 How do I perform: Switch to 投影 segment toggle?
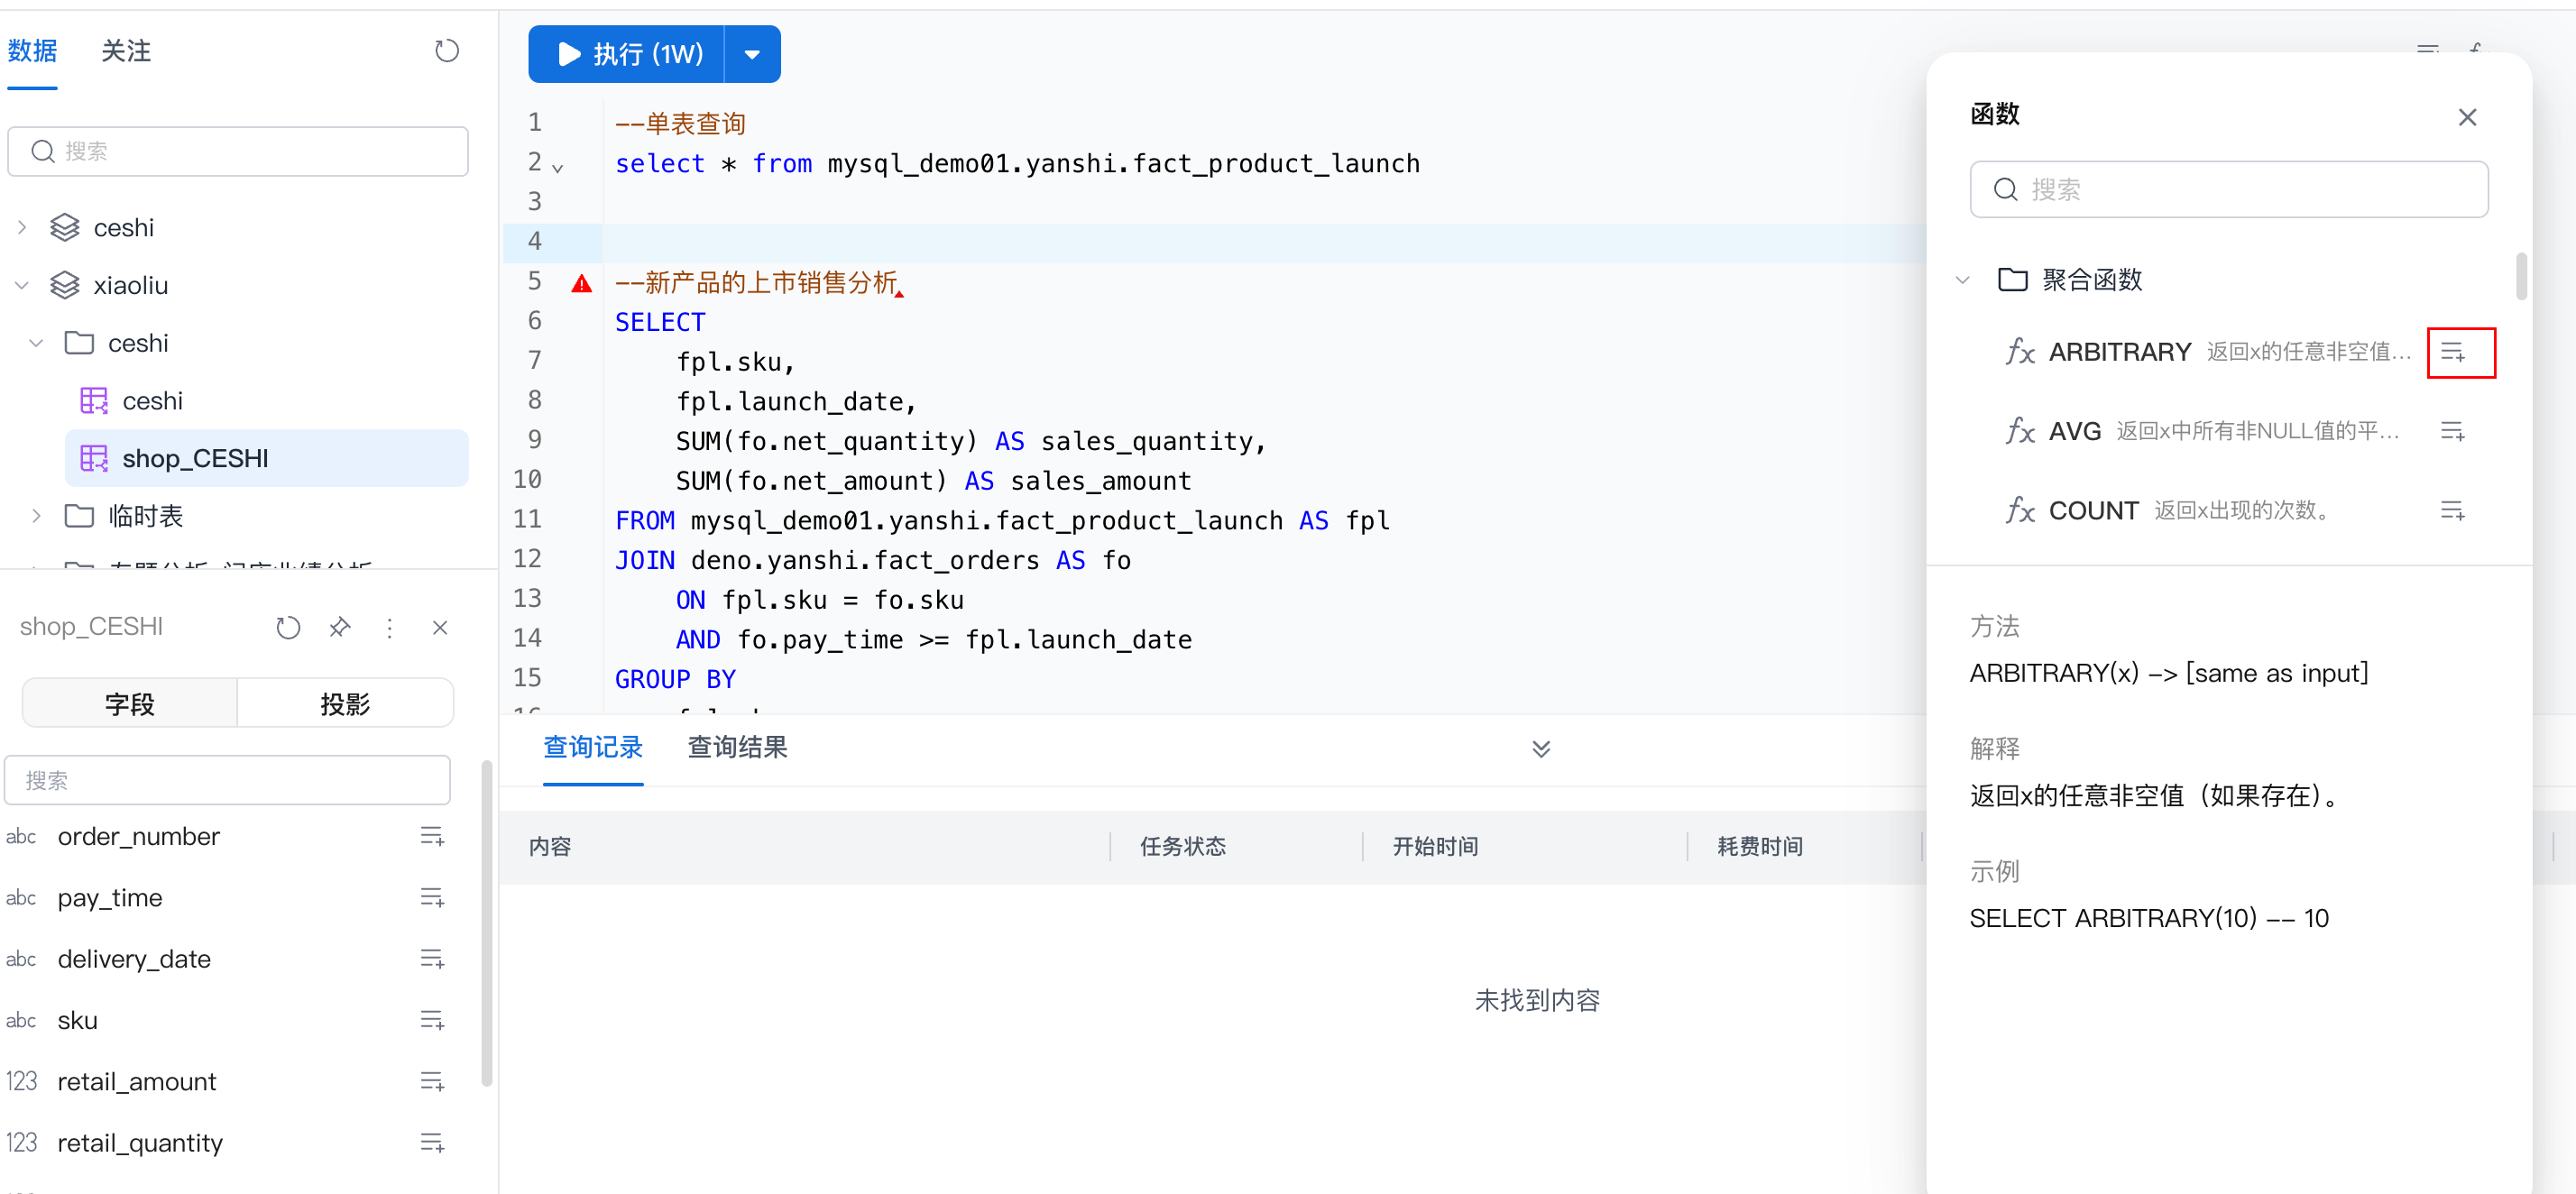pos(345,704)
